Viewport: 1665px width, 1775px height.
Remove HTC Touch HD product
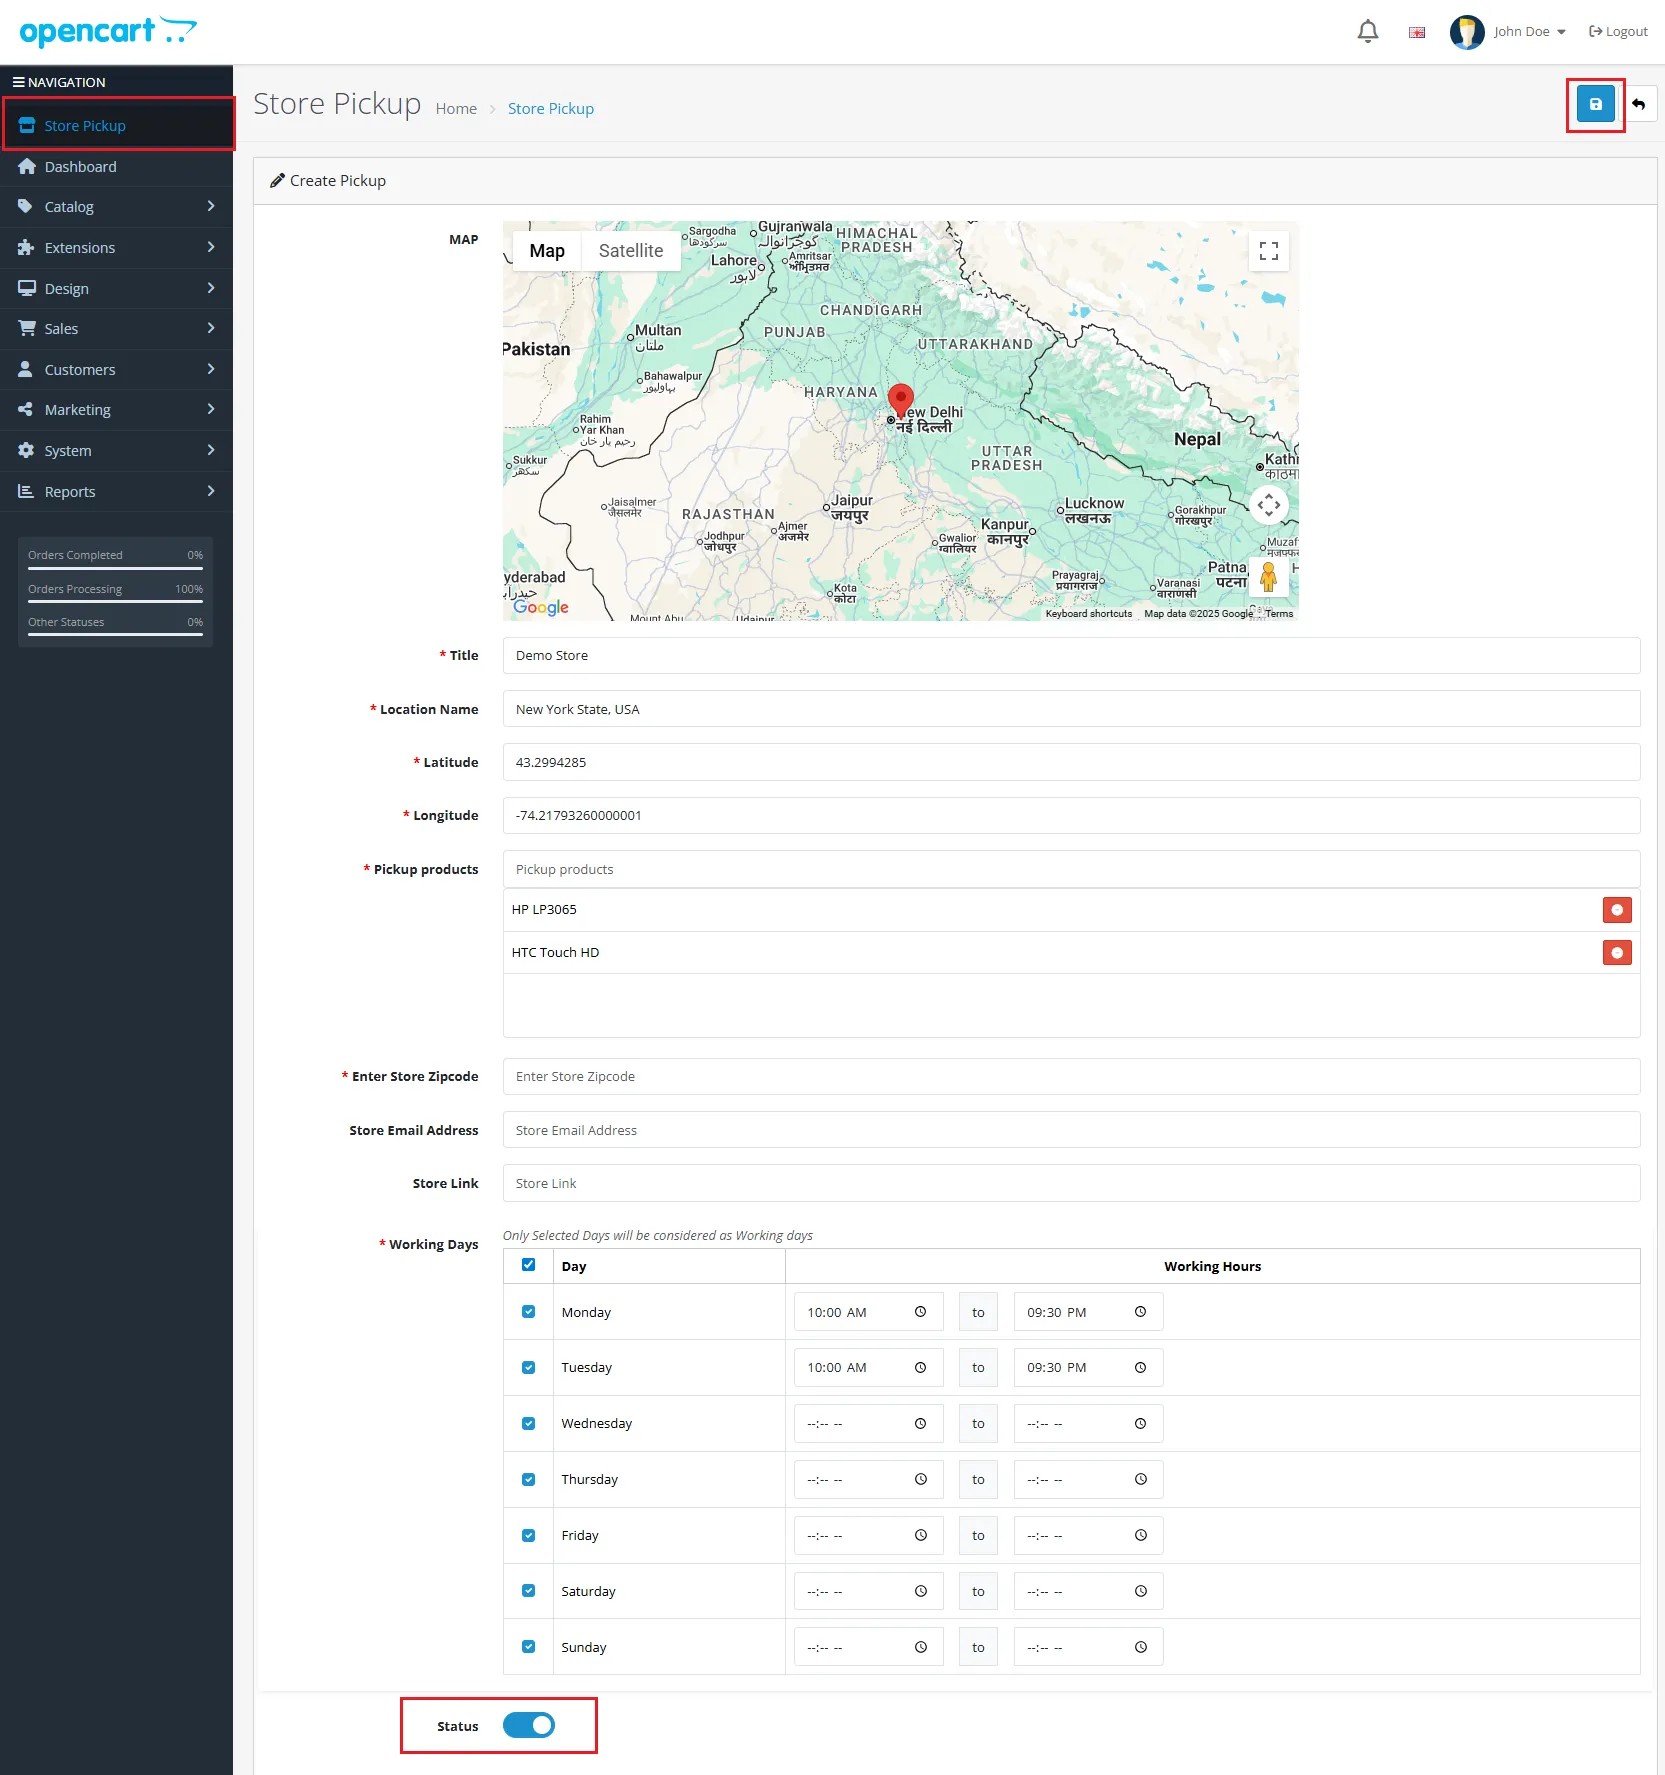pyautogui.click(x=1616, y=953)
